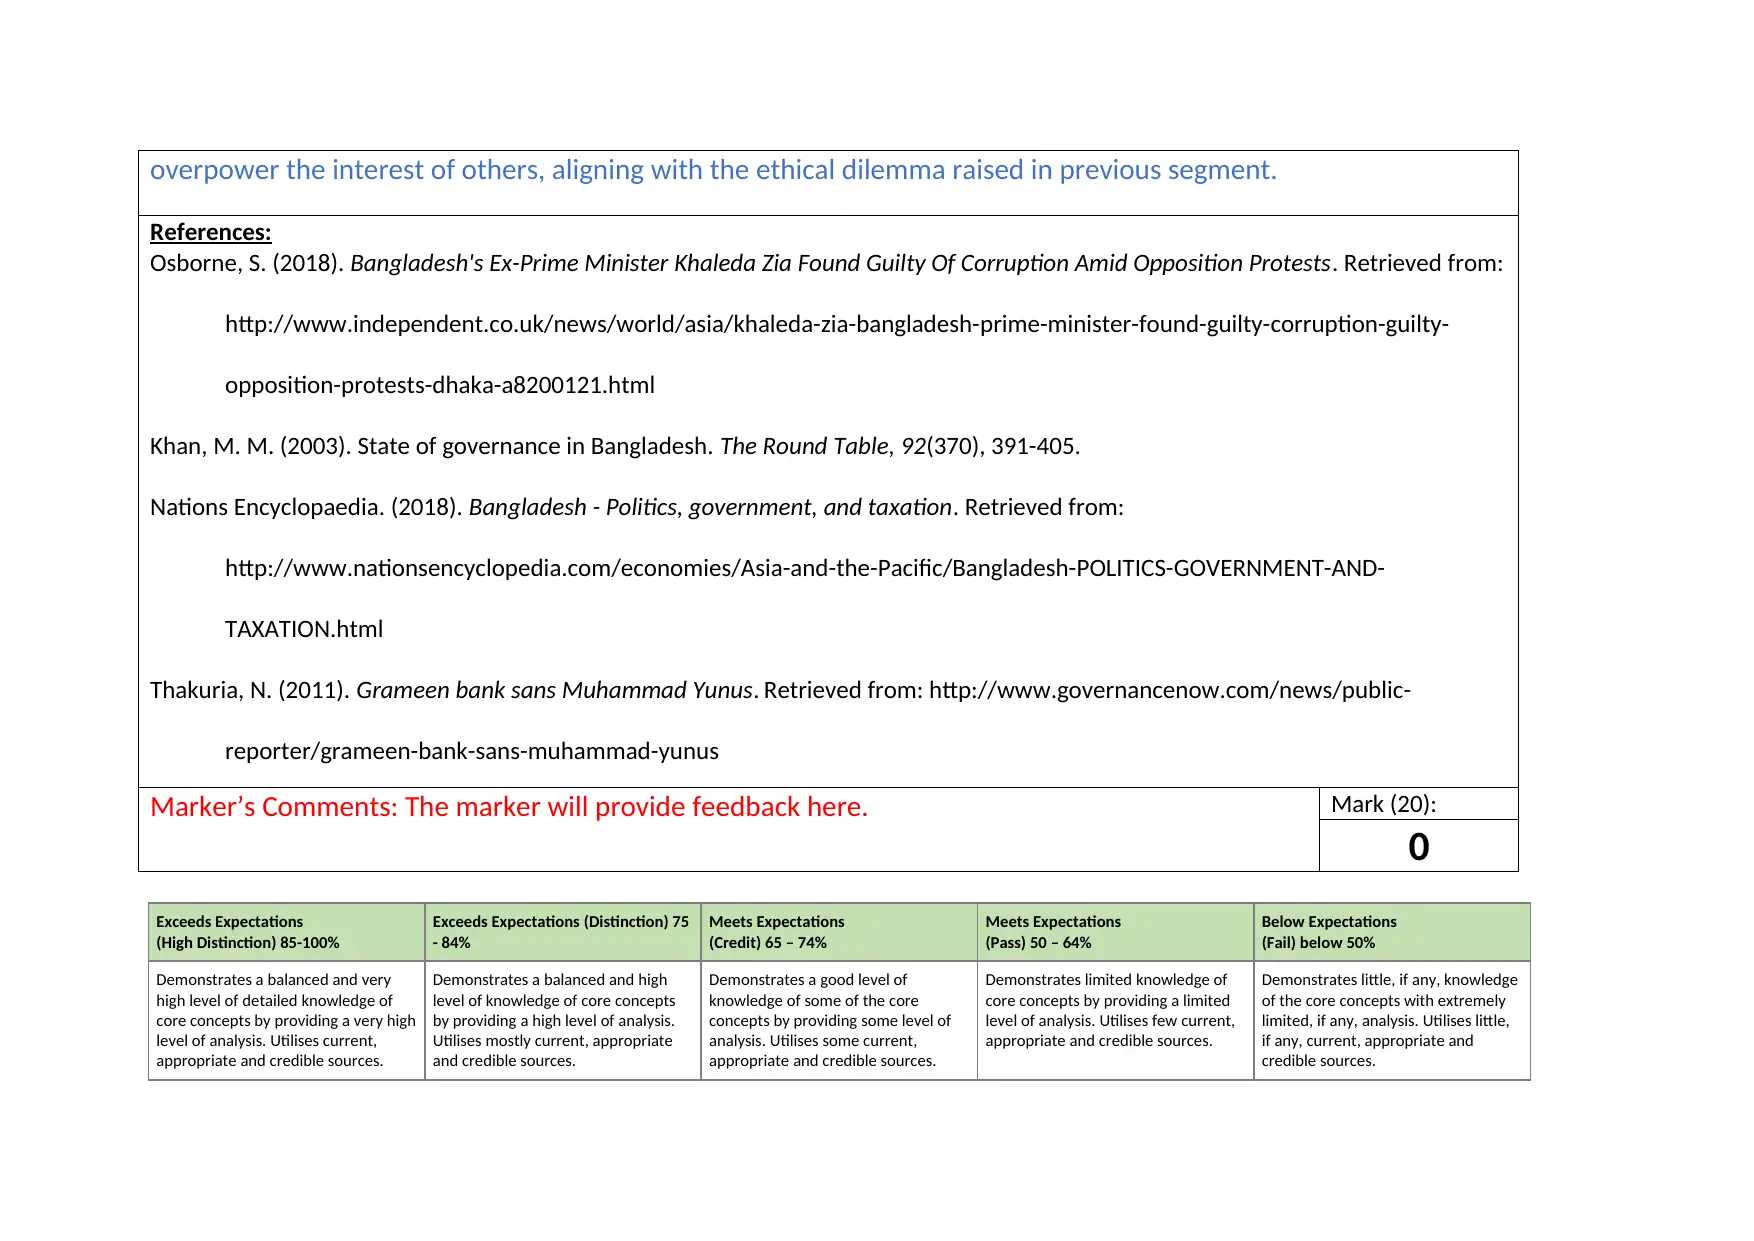Click the Thakuria, N. (2011) reference line

point(780,690)
